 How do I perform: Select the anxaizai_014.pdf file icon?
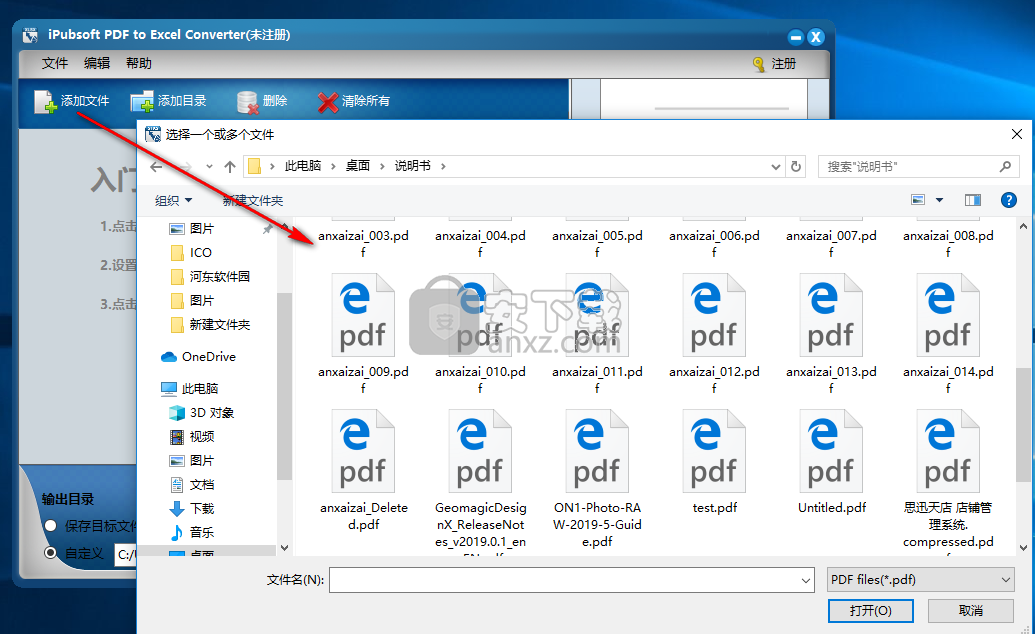(948, 316)
